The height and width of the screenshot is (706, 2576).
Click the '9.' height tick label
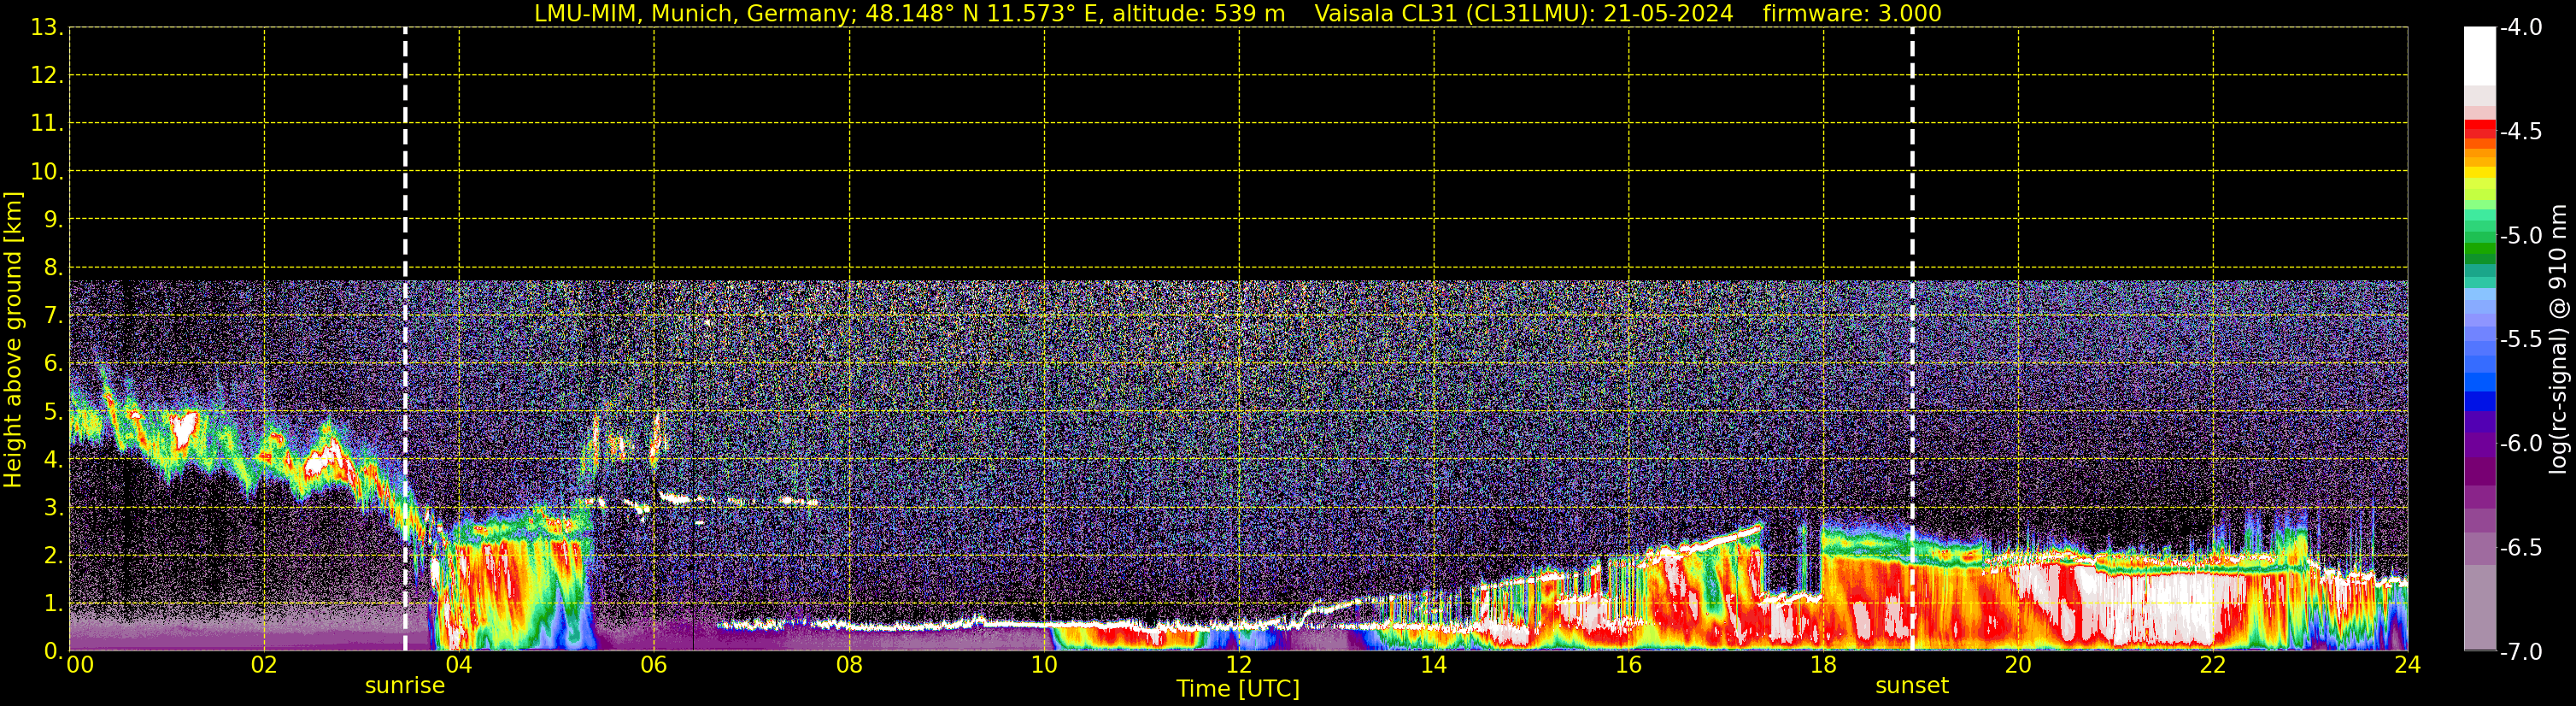pos(53,220)
